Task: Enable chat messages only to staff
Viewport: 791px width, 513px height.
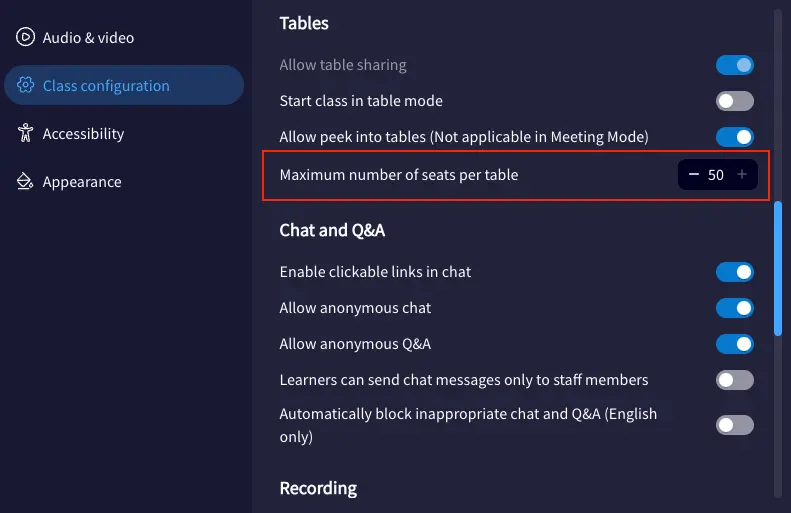Action: coord(734,380)
